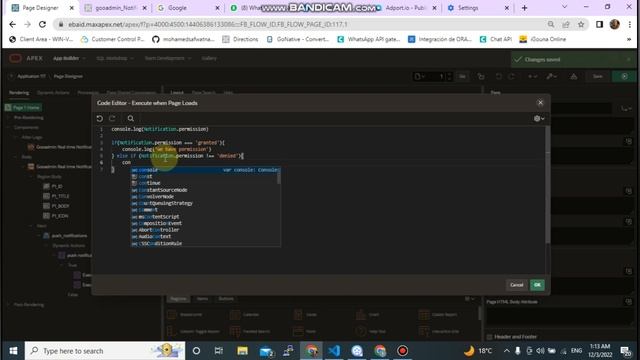This screenshot has height=360, width=640.
Task: Open browser side panel
Action: (599, 24)
